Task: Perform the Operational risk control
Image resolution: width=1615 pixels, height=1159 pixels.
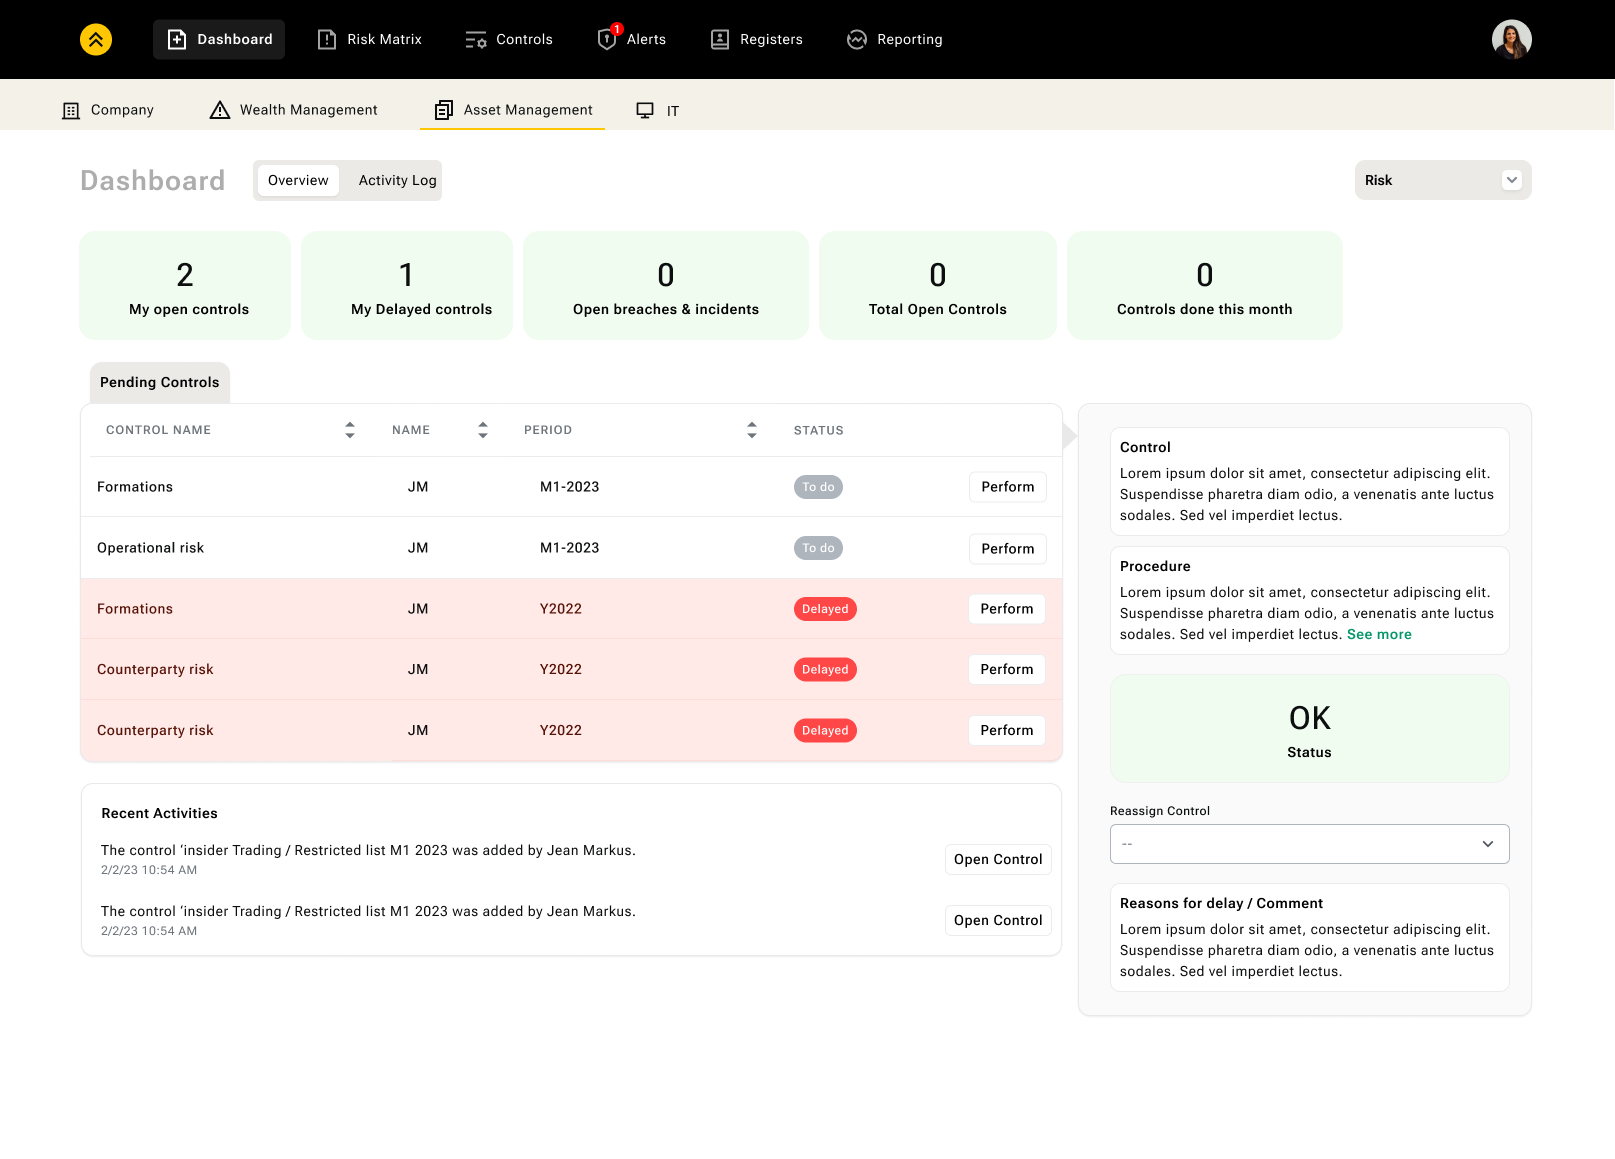Action: (x=1007, y=549)
